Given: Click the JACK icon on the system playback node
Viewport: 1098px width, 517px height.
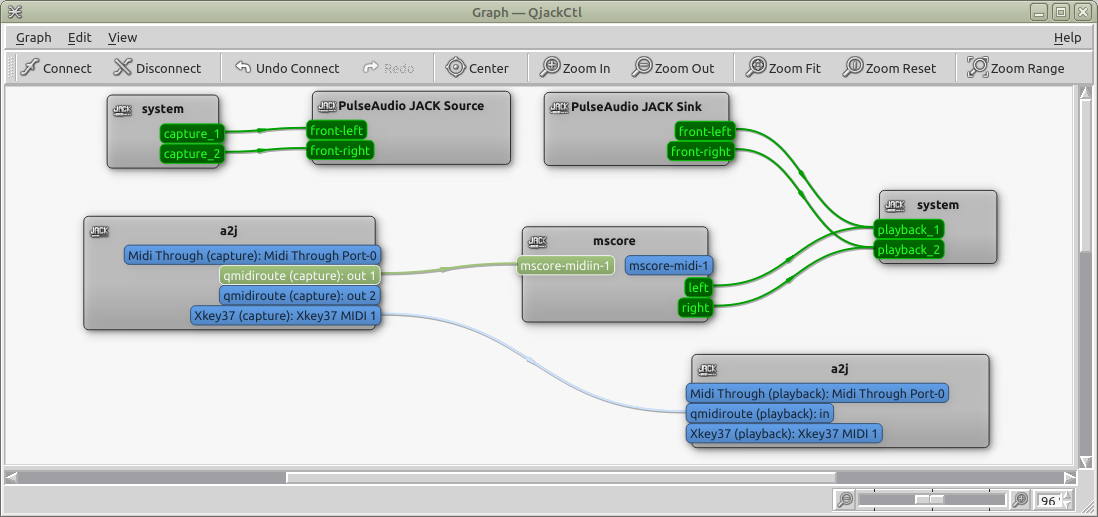Looking at the screenshot, I should pos(894,205).
